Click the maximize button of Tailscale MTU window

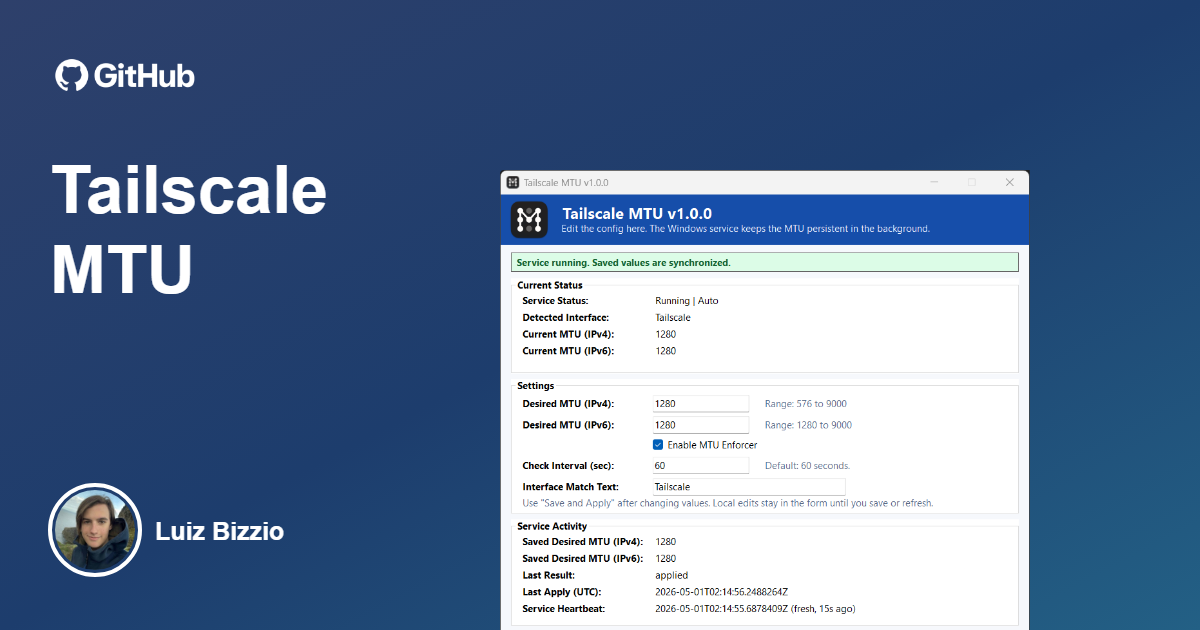click(972, 183)
